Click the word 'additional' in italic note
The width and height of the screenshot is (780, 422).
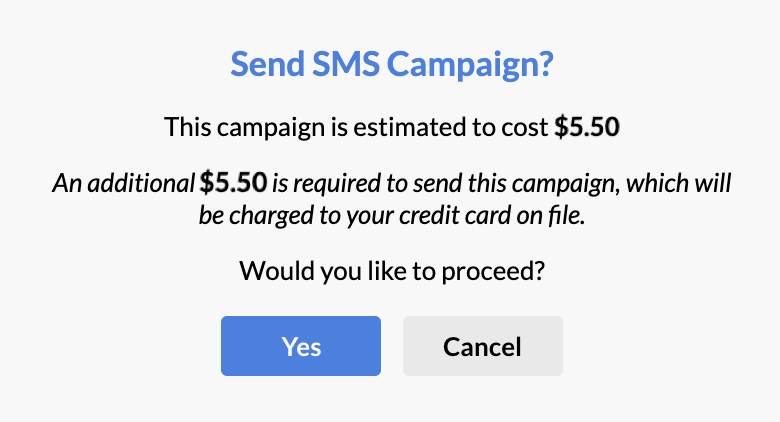click(x=141, y=183)
